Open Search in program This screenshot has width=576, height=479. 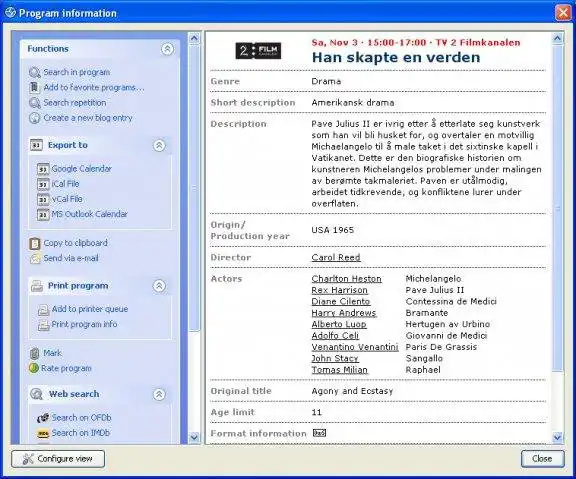(77, 72)
